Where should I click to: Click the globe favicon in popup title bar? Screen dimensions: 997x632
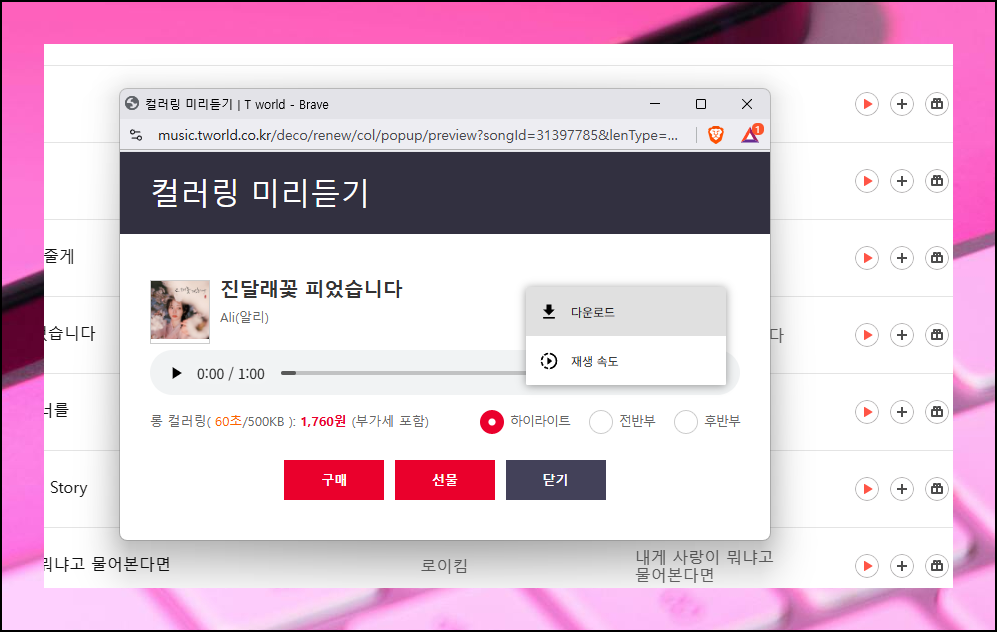coord(132,104)
